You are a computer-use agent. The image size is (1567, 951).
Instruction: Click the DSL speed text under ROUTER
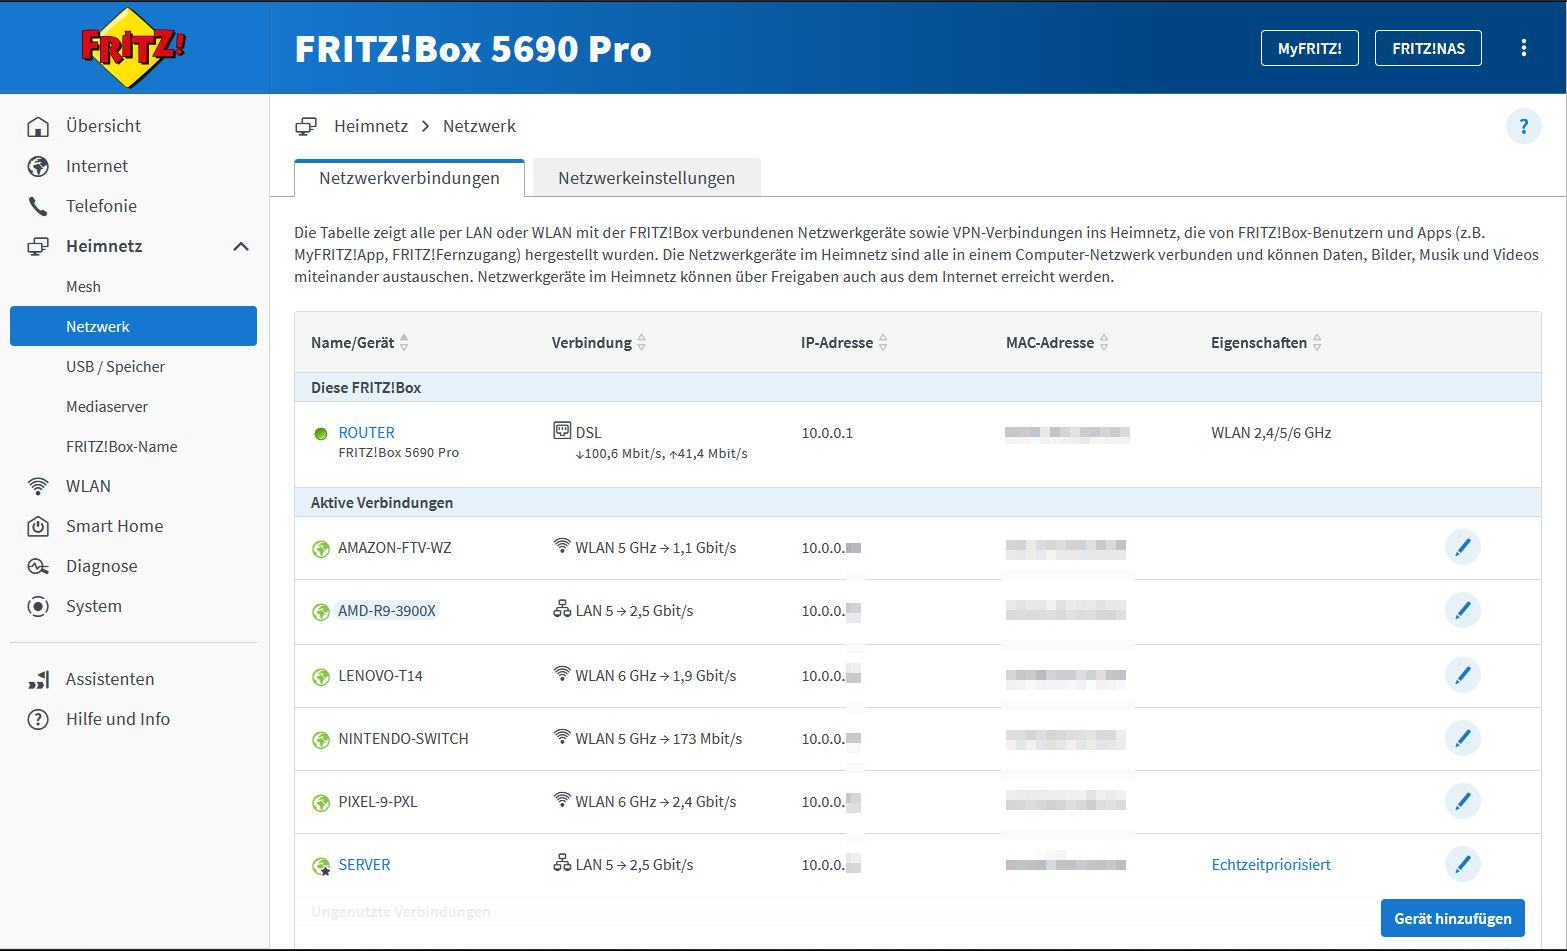tap(661, 453)
